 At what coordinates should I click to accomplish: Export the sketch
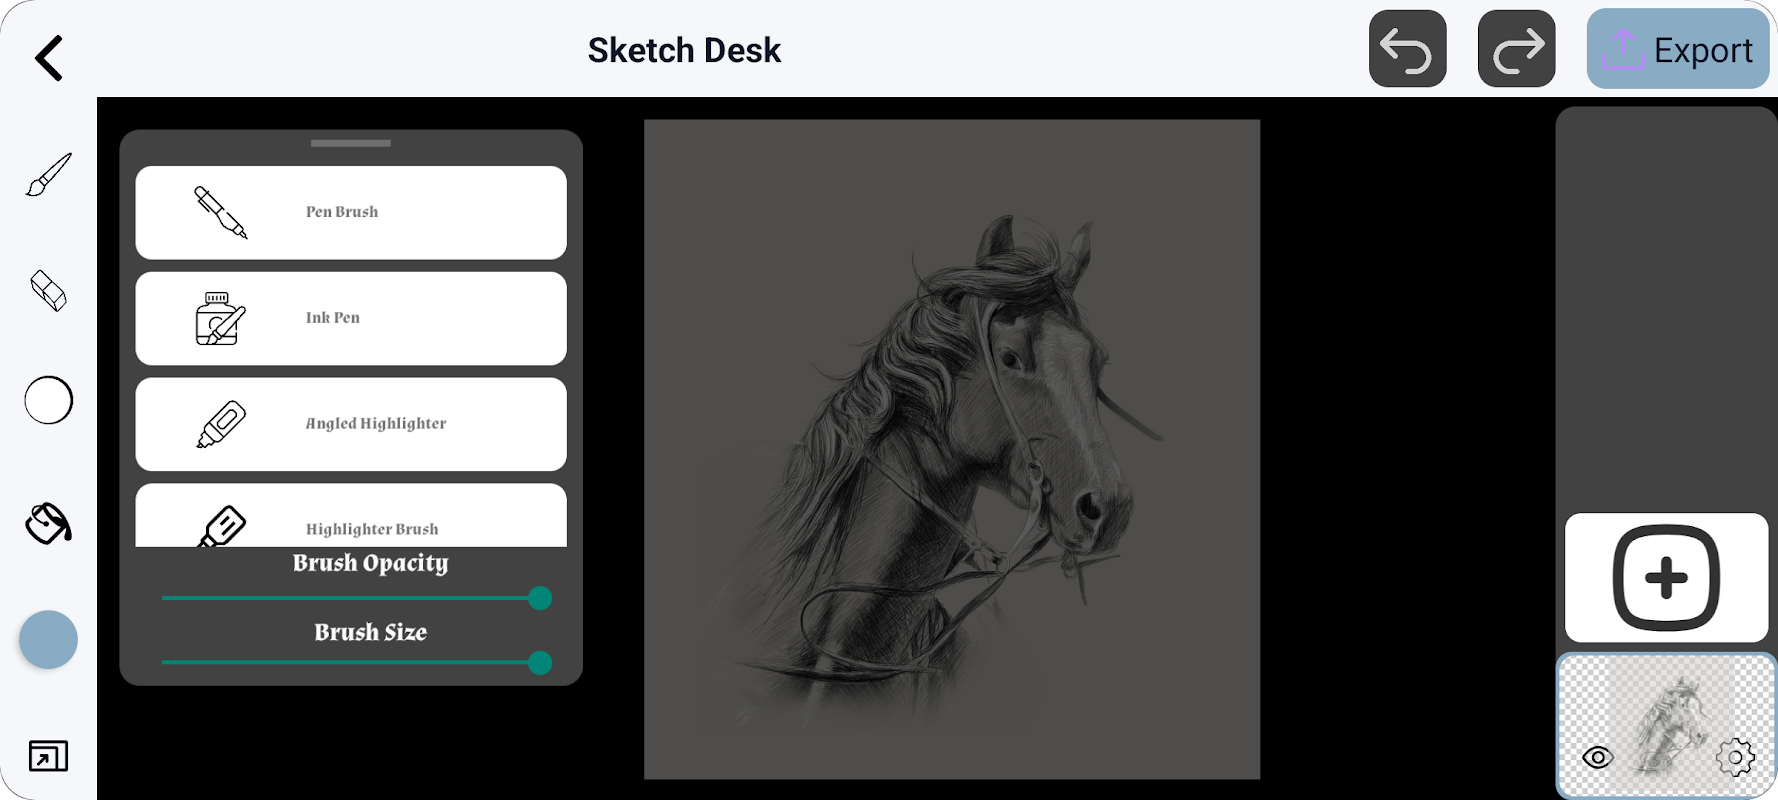[1678, 49]
